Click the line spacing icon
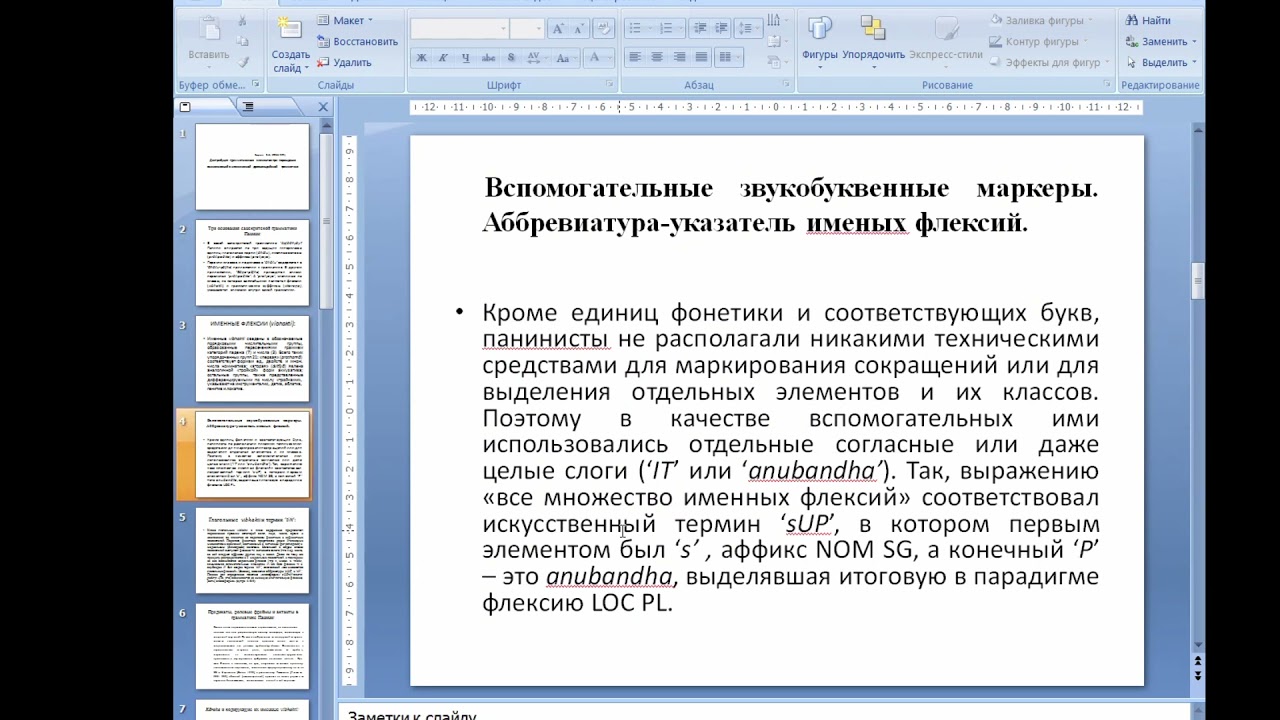Viewport: 1280px width, 720px height. [749, 29]
